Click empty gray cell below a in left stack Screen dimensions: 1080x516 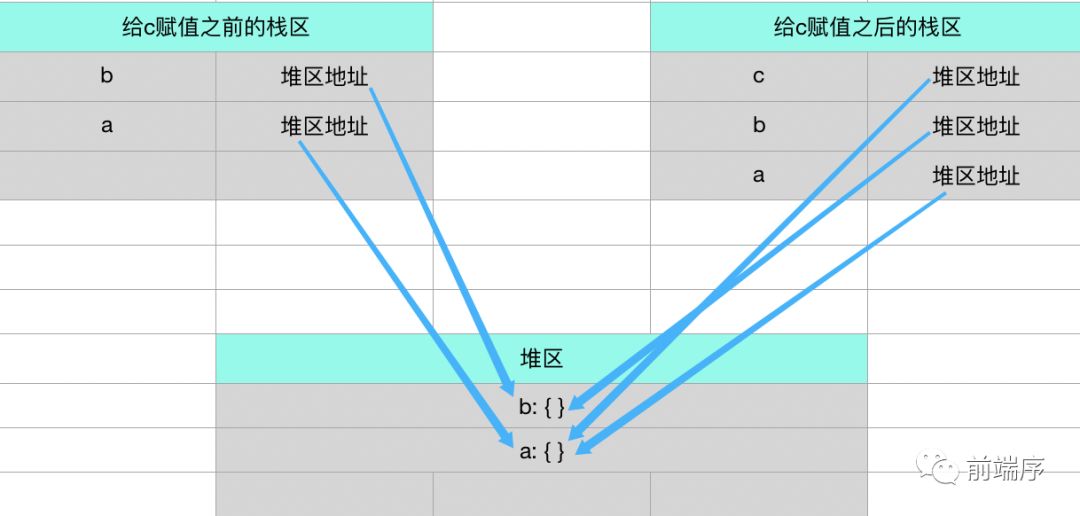point(107,176)
